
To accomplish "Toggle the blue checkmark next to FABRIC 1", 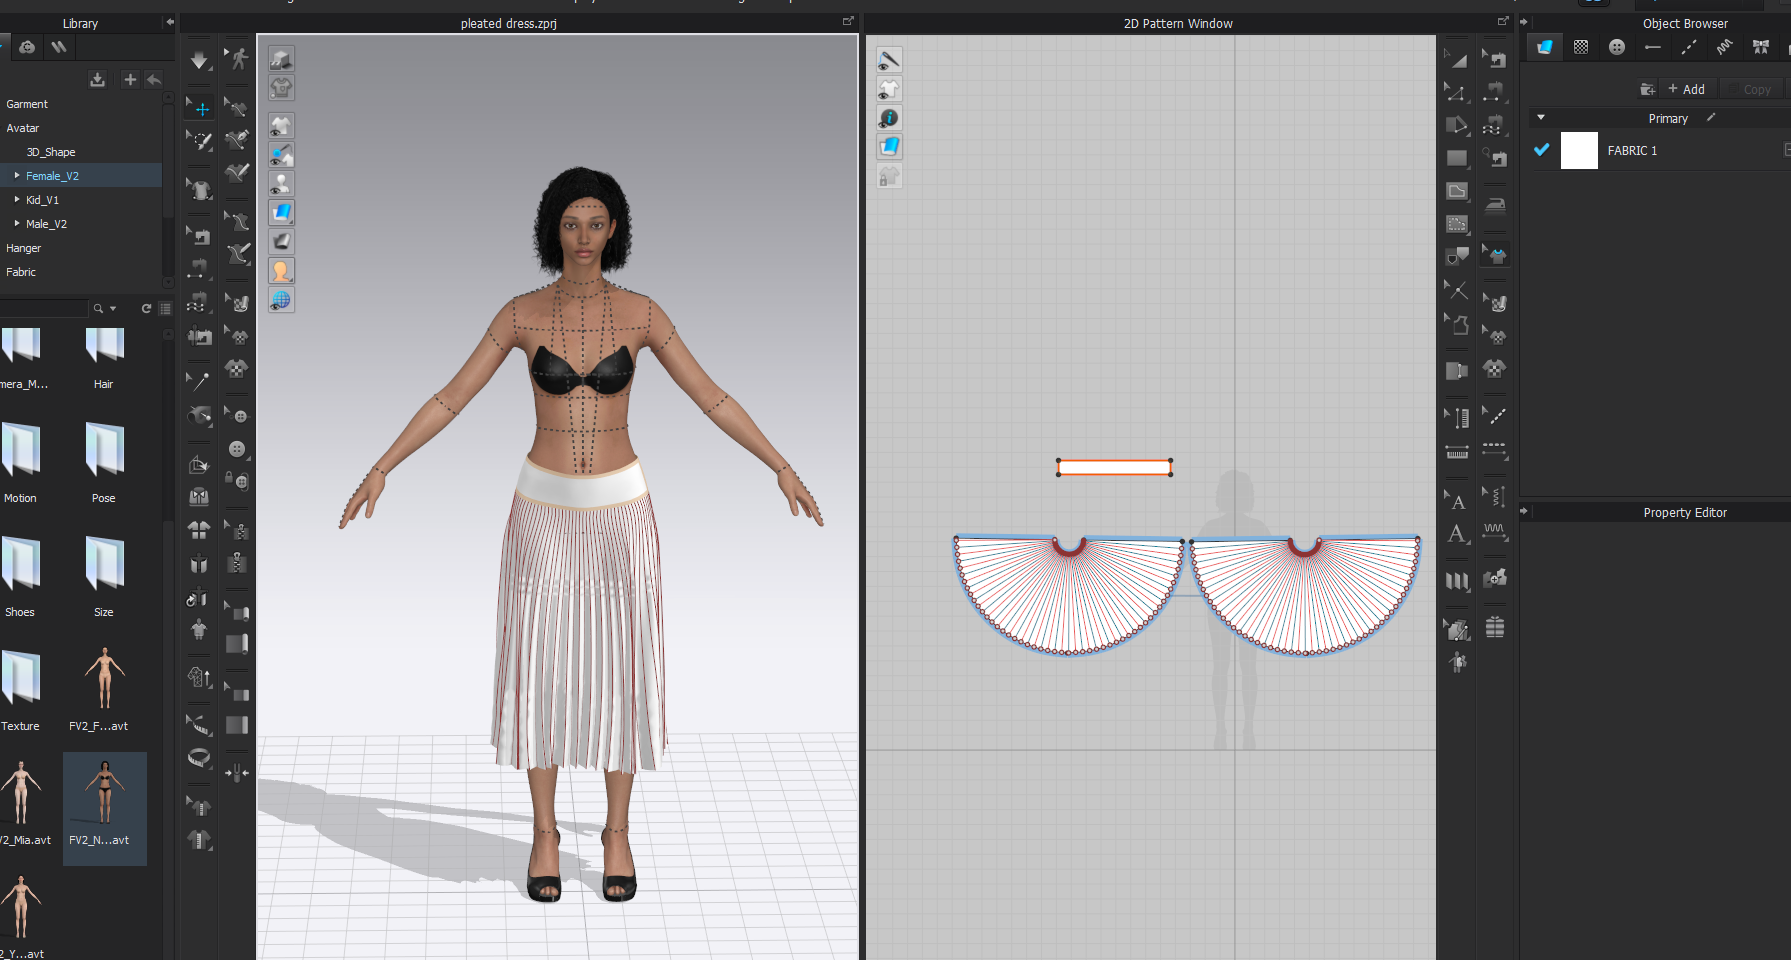I will pos(1541,150).
